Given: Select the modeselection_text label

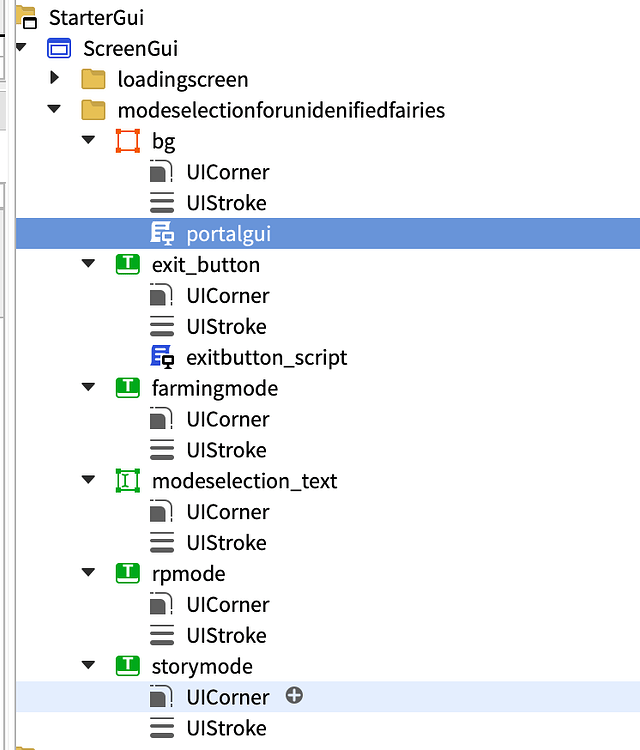Looking at the screenshot, I should 244,481.
